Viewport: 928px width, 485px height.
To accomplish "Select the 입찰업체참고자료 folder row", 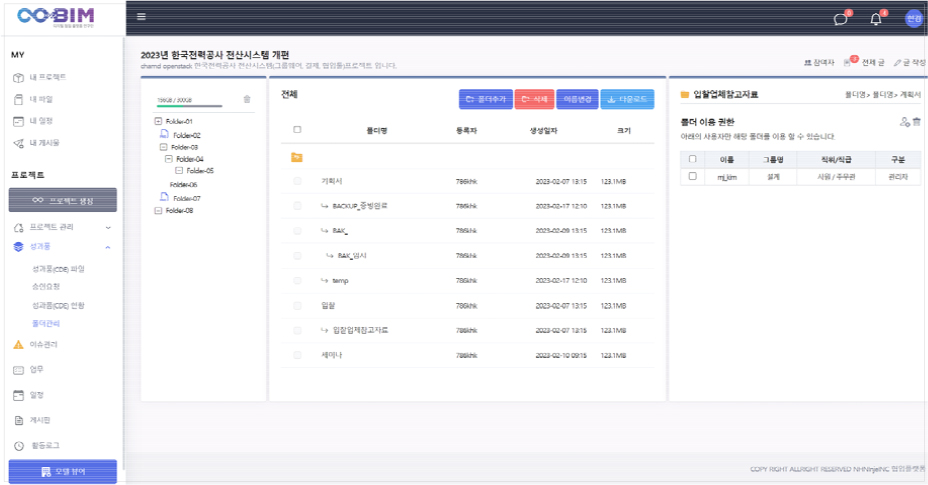I will point(468,330).
